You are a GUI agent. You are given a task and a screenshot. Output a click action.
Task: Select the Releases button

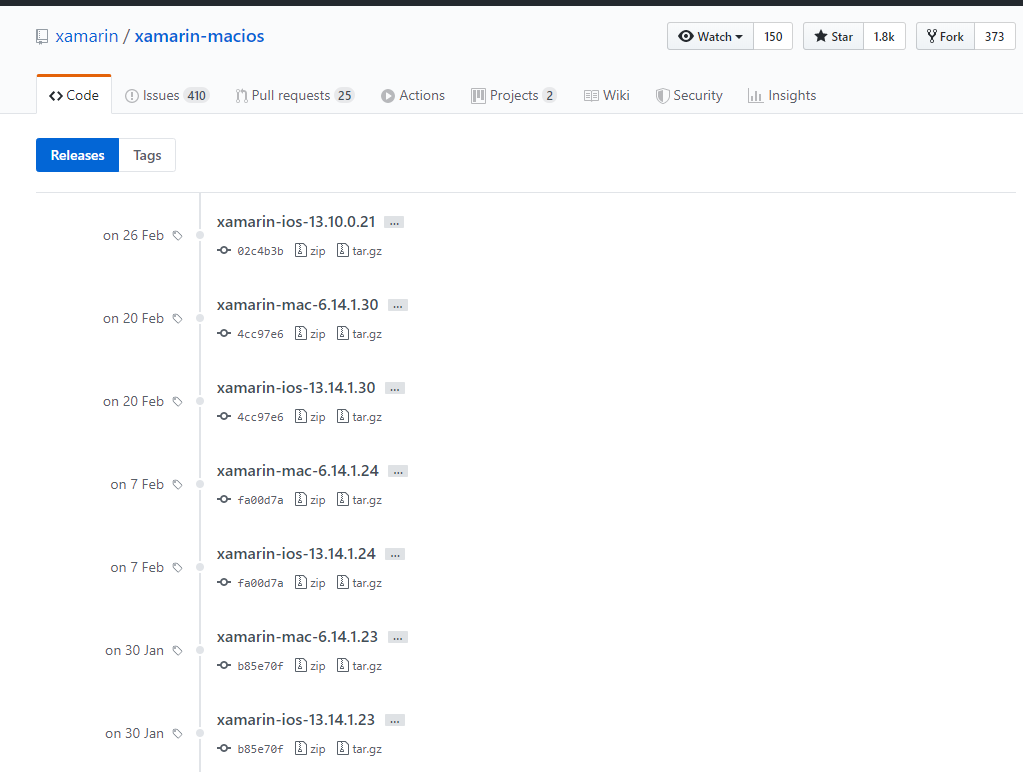[78, 155]
